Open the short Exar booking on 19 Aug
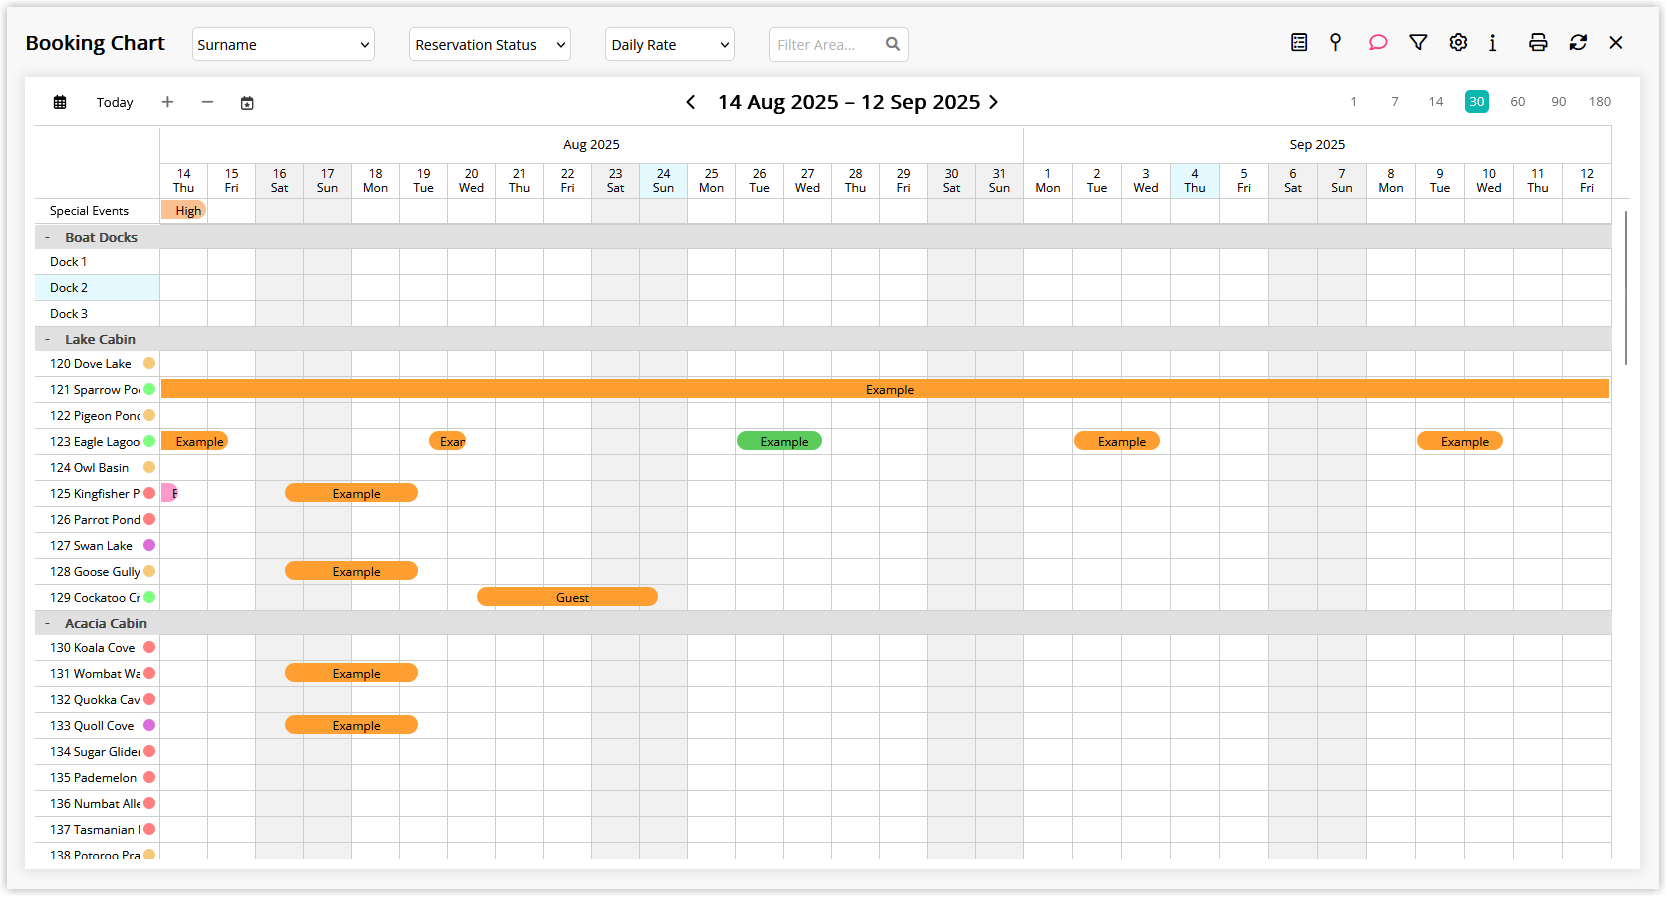The width and height of the screenshot is (1667, 897). point(448,441)
